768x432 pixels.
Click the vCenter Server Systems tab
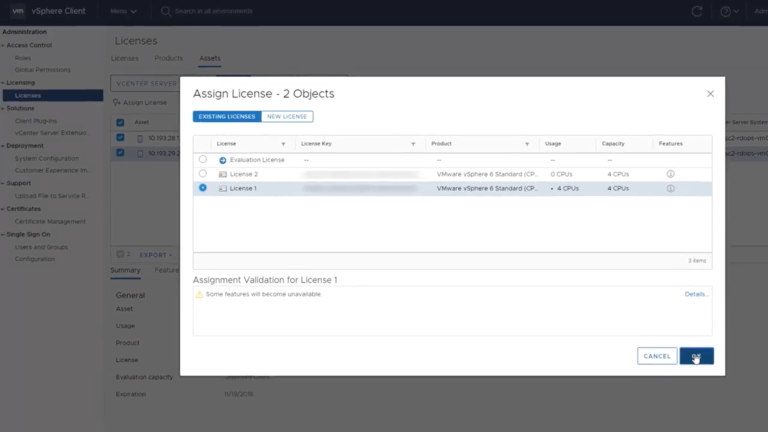point(146,83)
